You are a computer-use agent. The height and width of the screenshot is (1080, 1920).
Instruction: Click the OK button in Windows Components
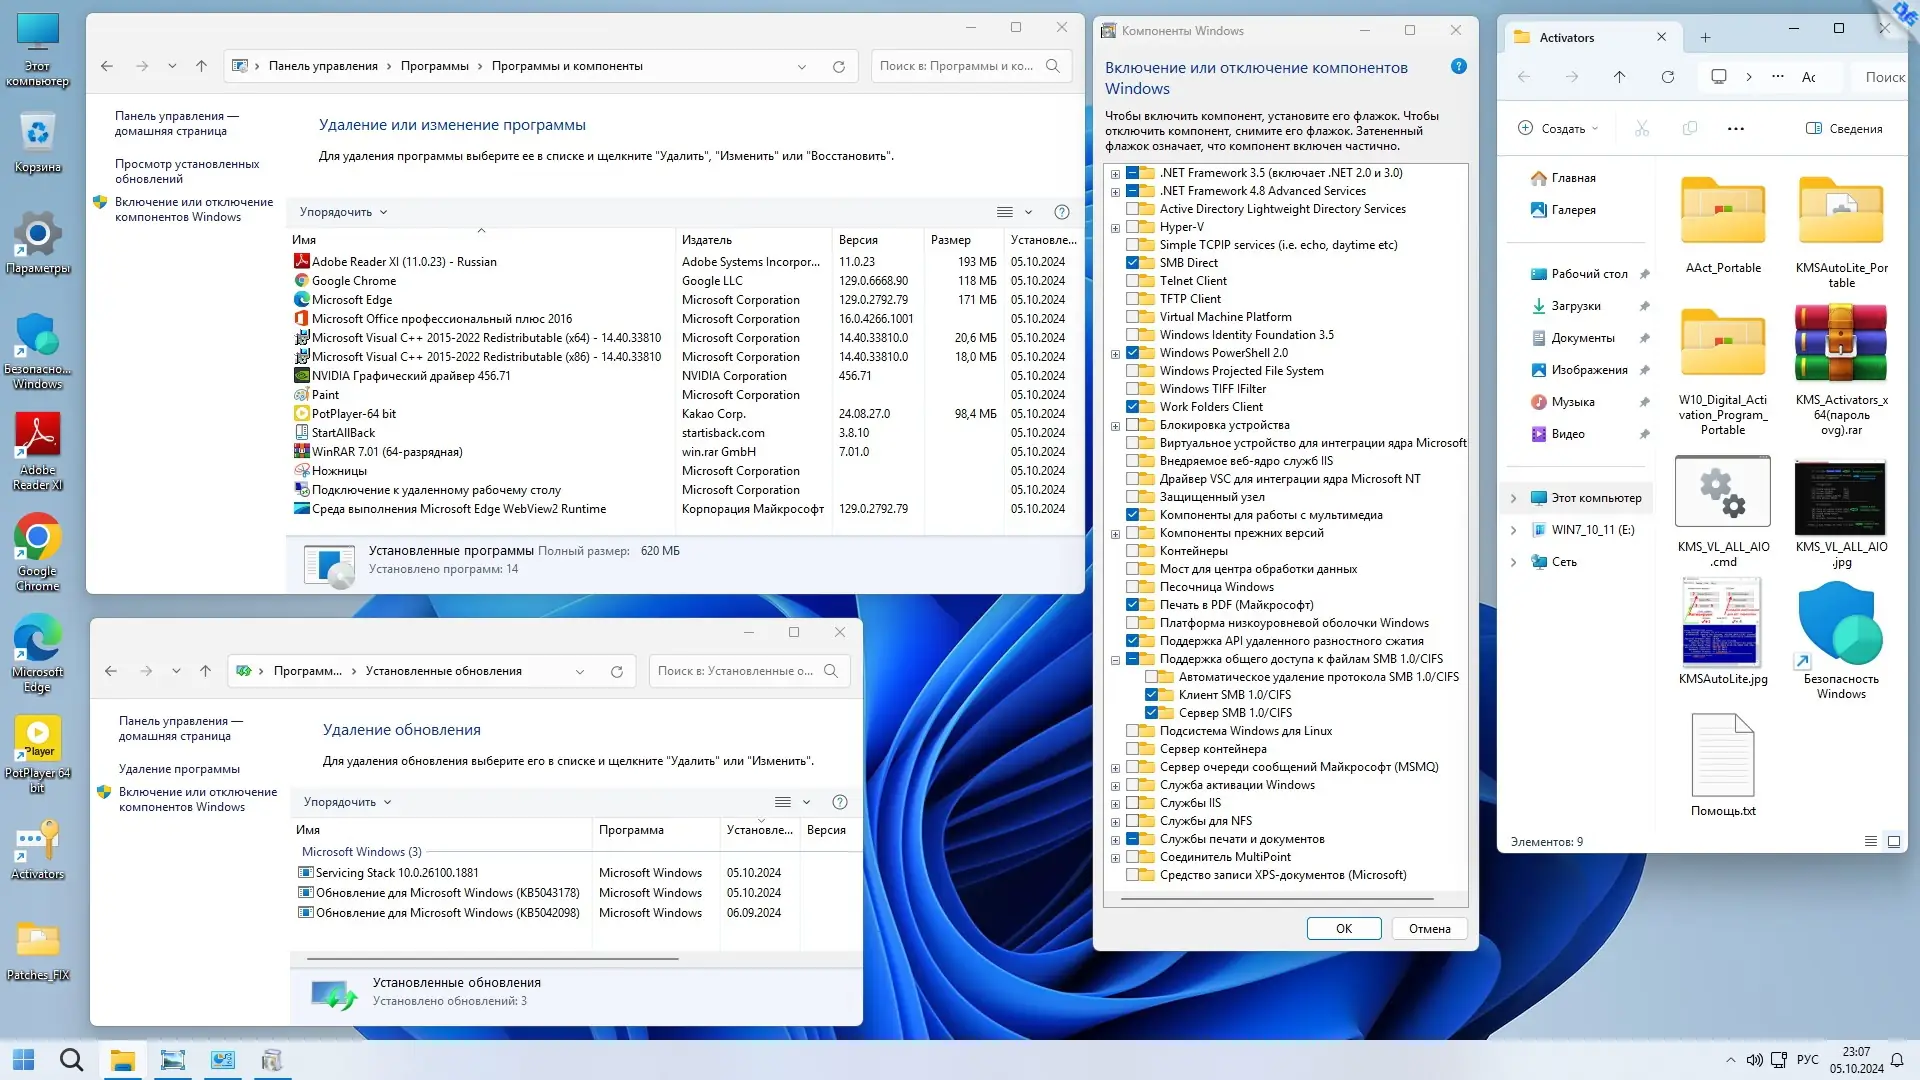point(1343,929)
